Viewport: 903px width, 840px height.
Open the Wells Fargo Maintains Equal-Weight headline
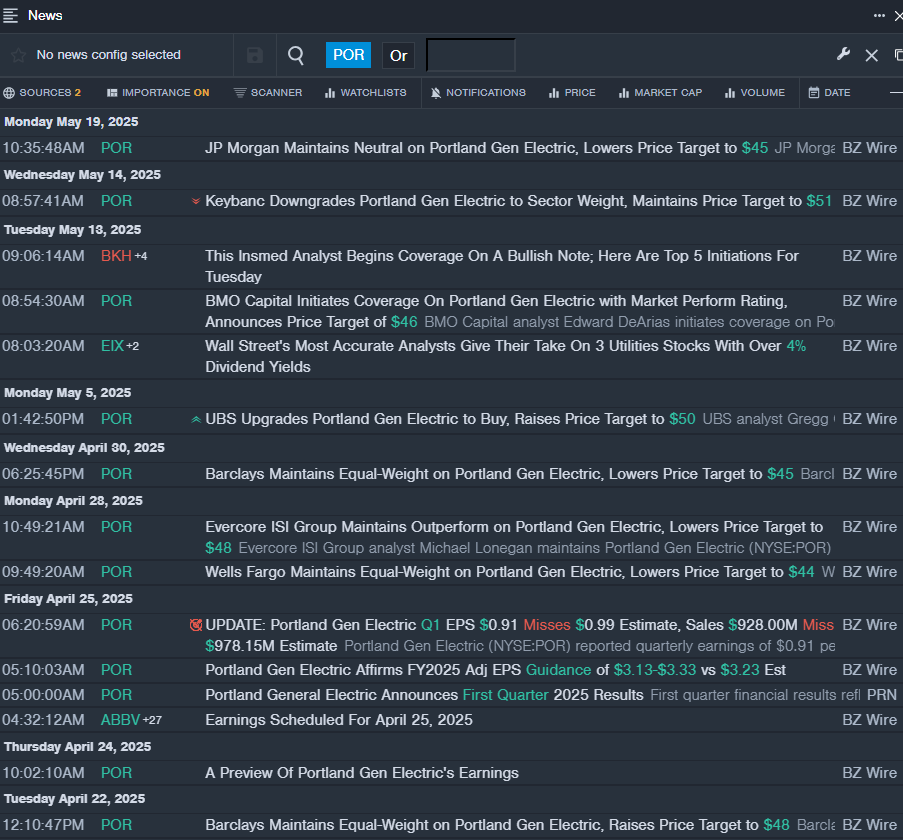(509, 572)
